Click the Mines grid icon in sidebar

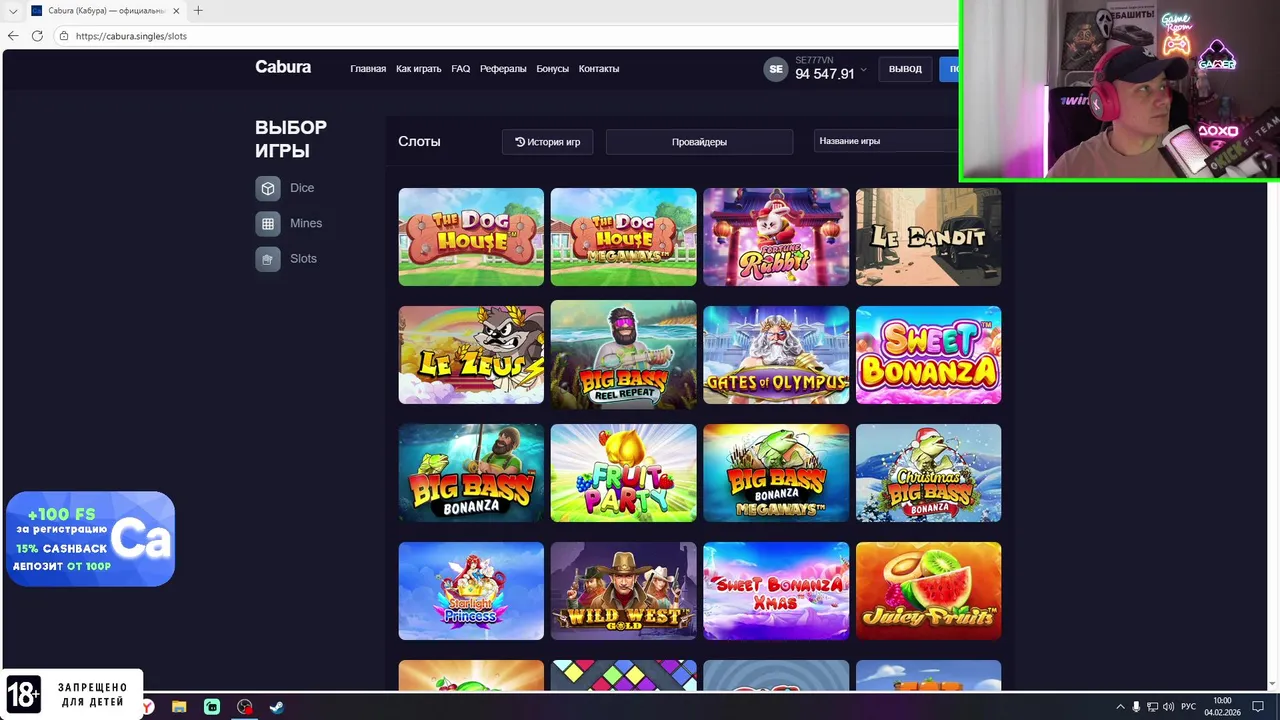268,224
